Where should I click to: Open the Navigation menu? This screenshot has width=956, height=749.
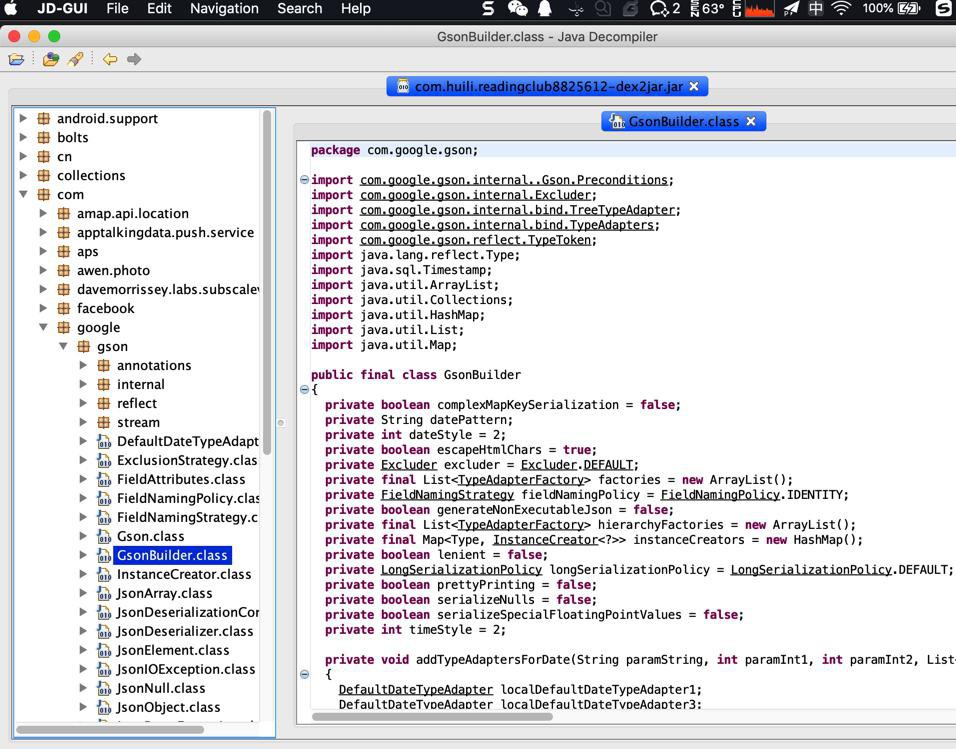[x=224, y=9]
